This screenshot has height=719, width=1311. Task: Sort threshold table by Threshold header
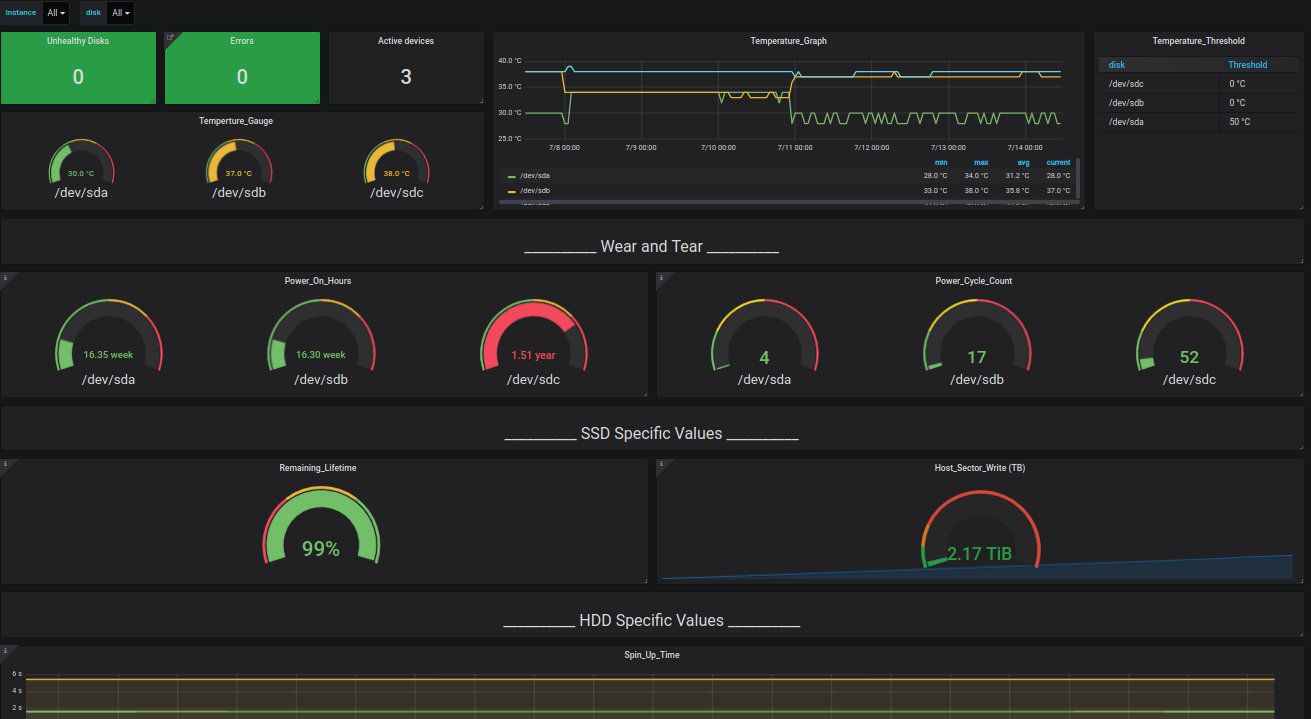tap(1247, 65)
